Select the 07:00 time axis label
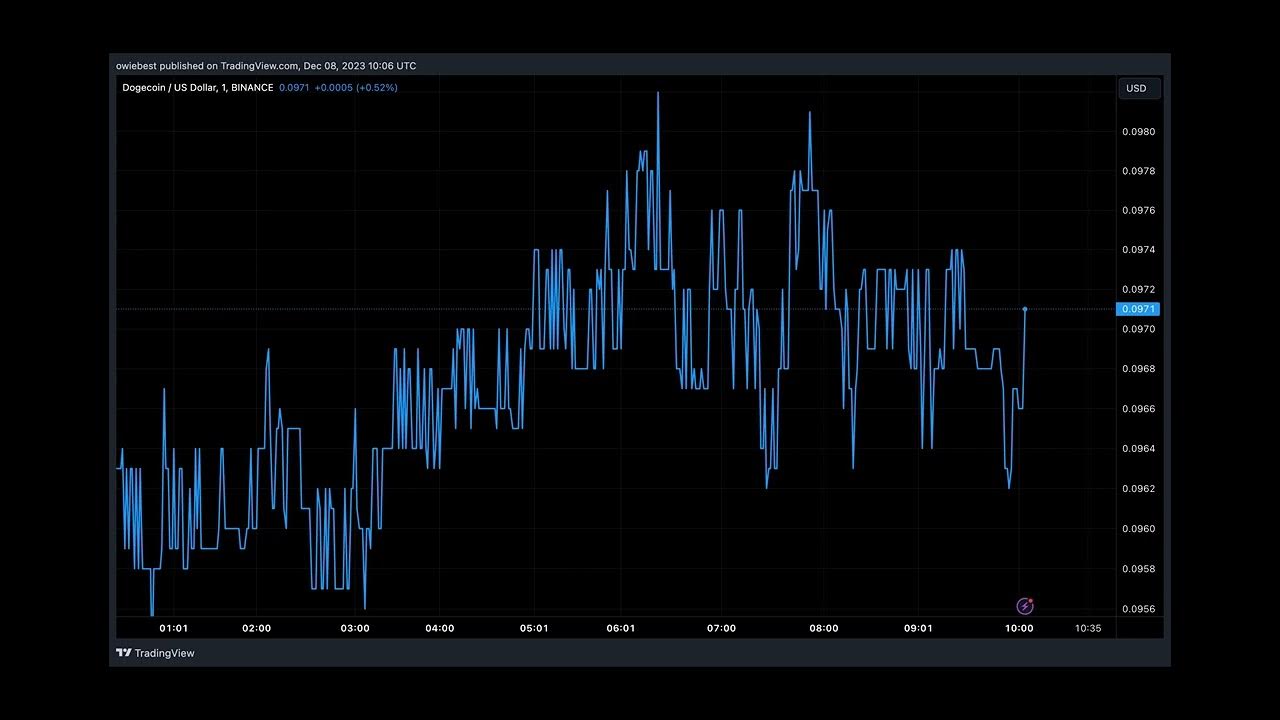 [721, 628]
